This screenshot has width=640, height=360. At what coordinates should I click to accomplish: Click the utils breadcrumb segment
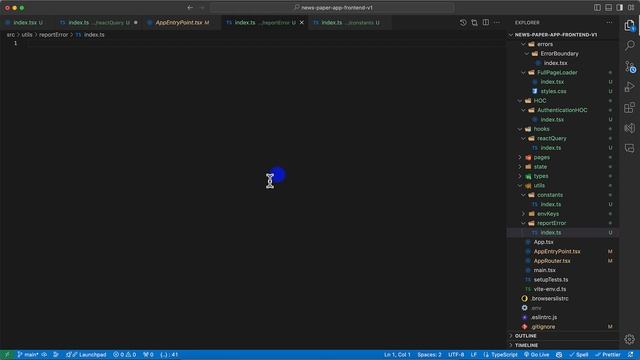pyautogui.click(x=27, y=35)
